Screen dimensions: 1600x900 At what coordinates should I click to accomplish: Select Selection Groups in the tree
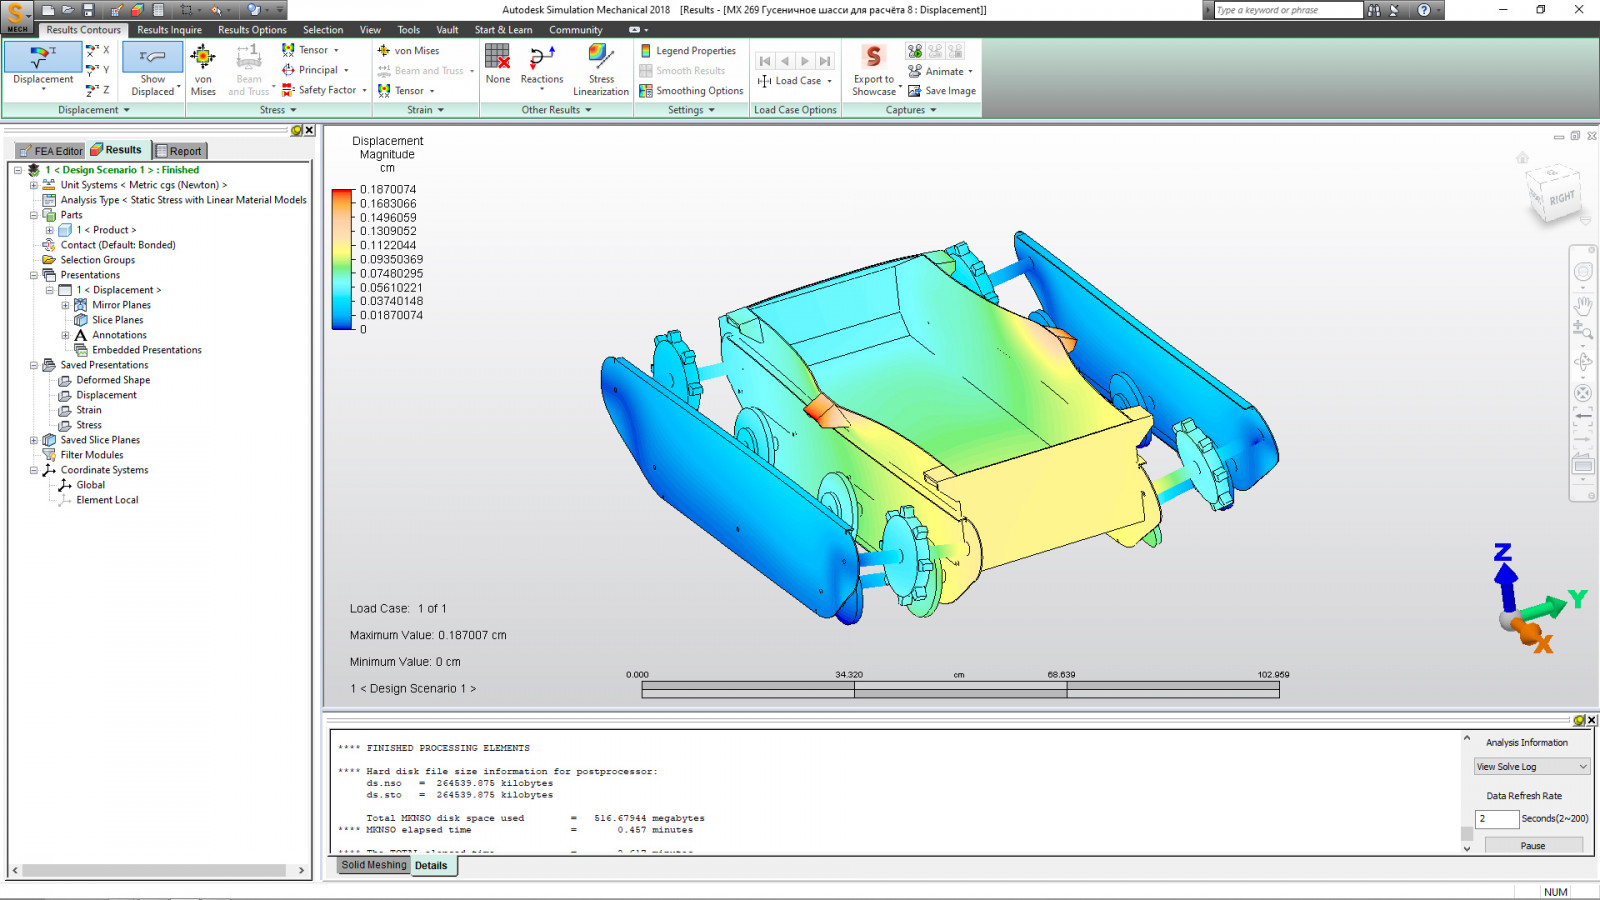click(97, 260)
